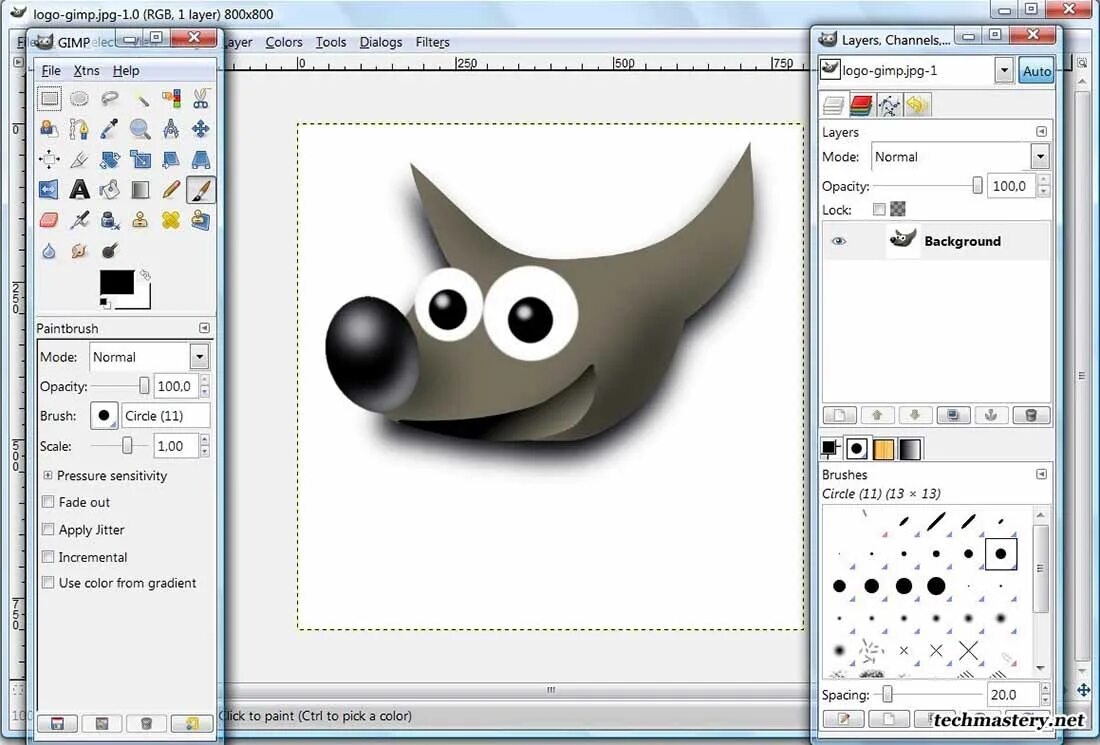Choose the Text tool

[x=79, y=189]
